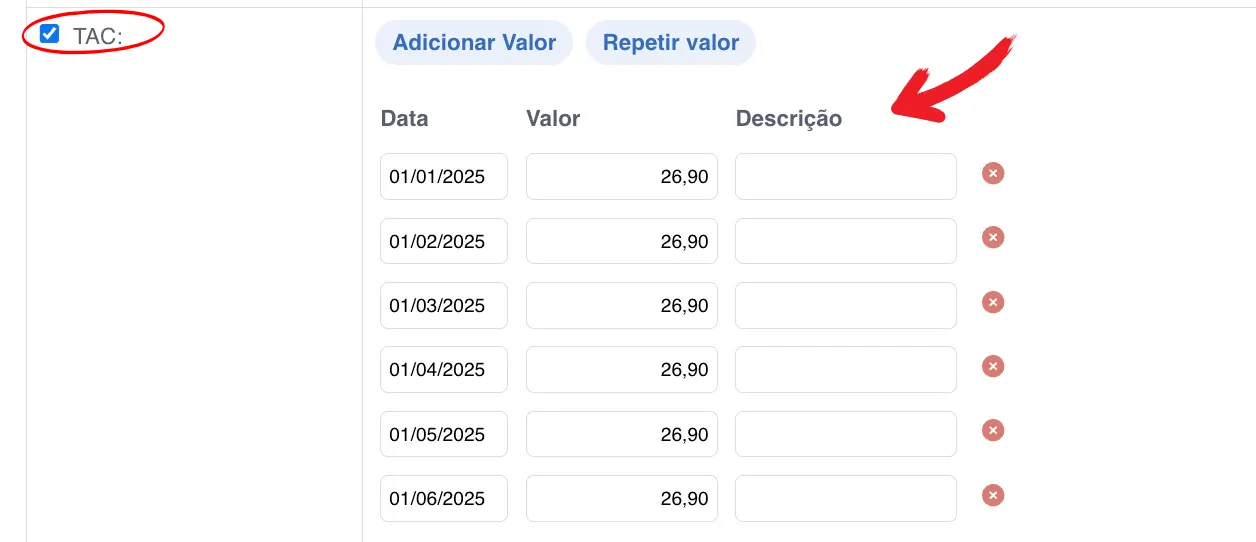The width and height of the screenshot is (1256, 542).
Task: Edit the 01/05/2025 date field
Action: click(x=444, y=434)
